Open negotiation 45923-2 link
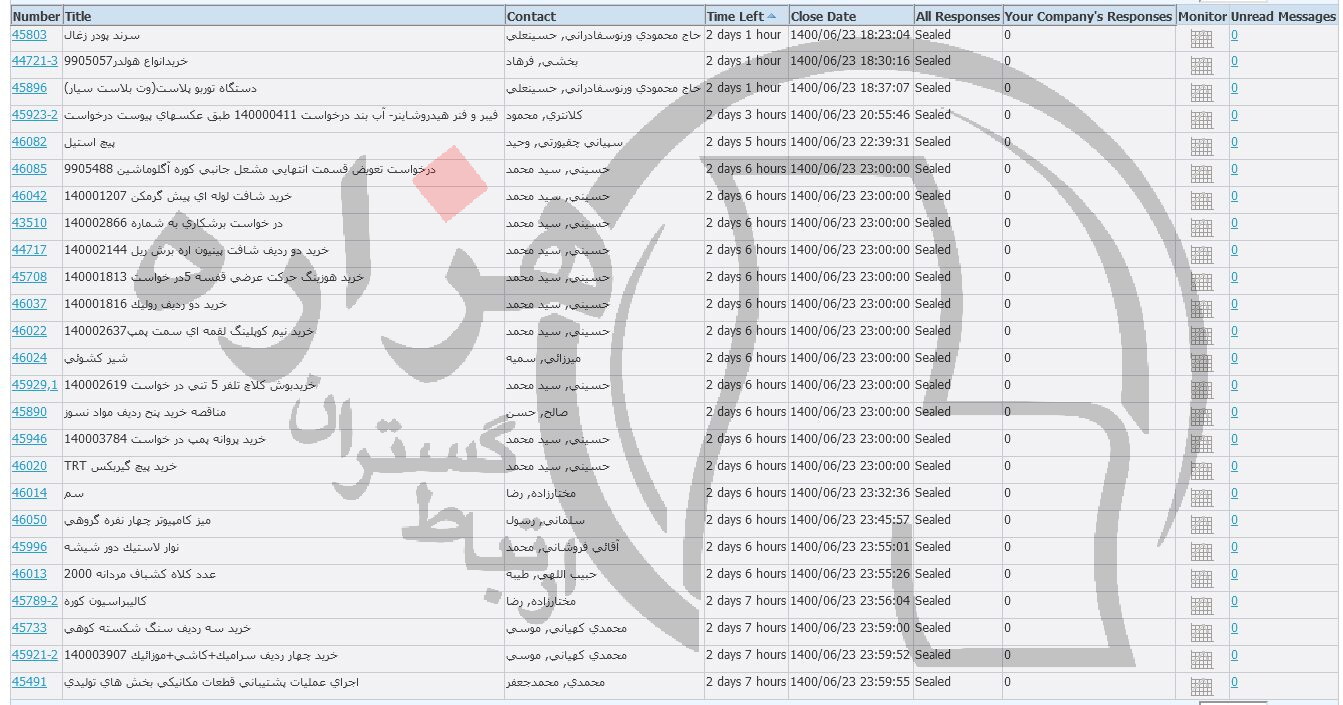Screen dimensions: 1343x705 (x=34, y=116)
